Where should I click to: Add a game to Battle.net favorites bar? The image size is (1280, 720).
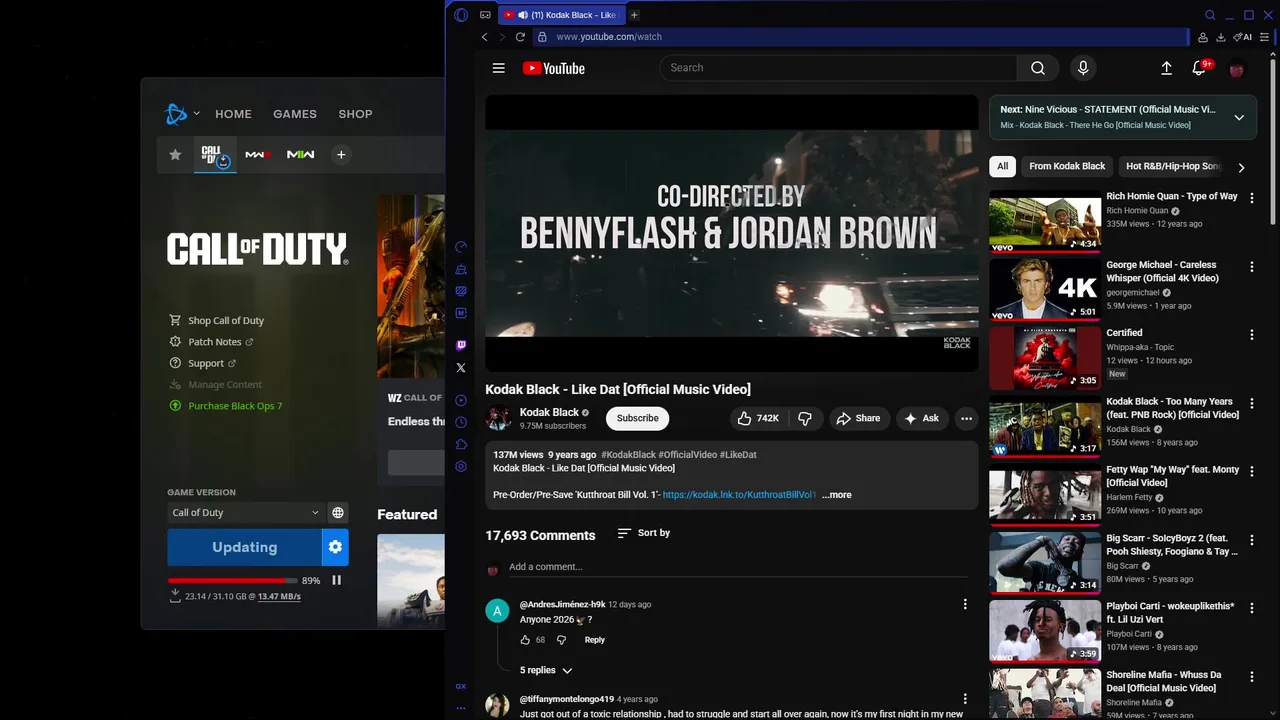[x=341, y=155]
